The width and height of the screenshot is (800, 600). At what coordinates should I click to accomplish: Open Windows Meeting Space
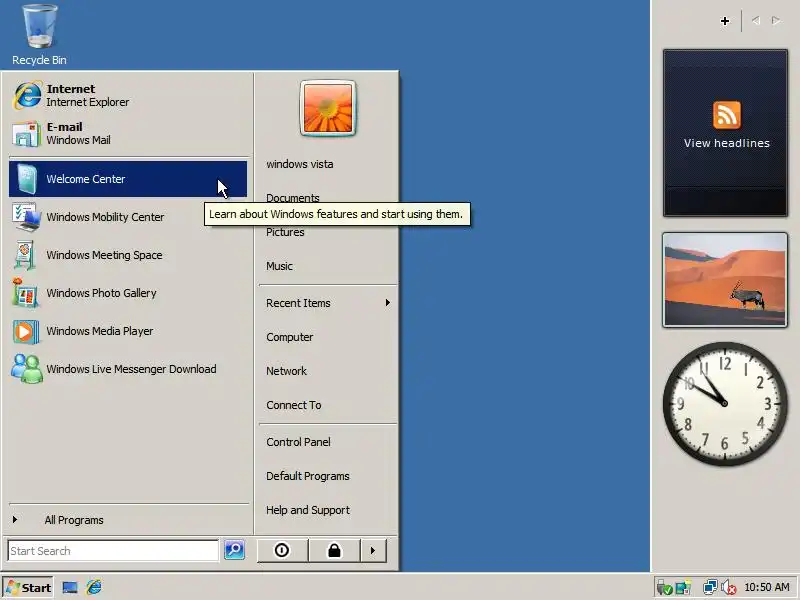tap(128, 255)
